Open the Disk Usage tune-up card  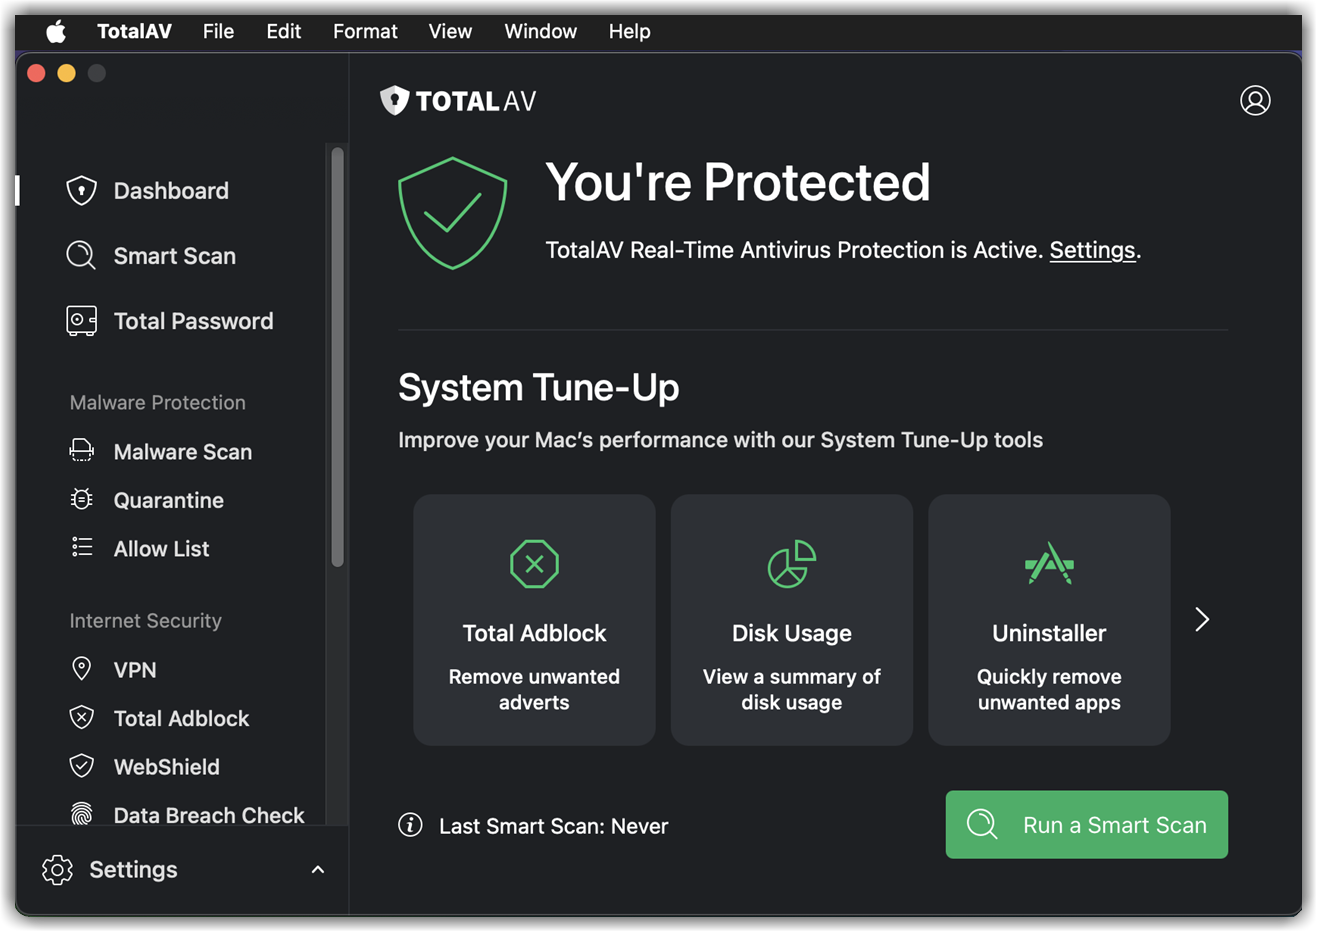791,620
